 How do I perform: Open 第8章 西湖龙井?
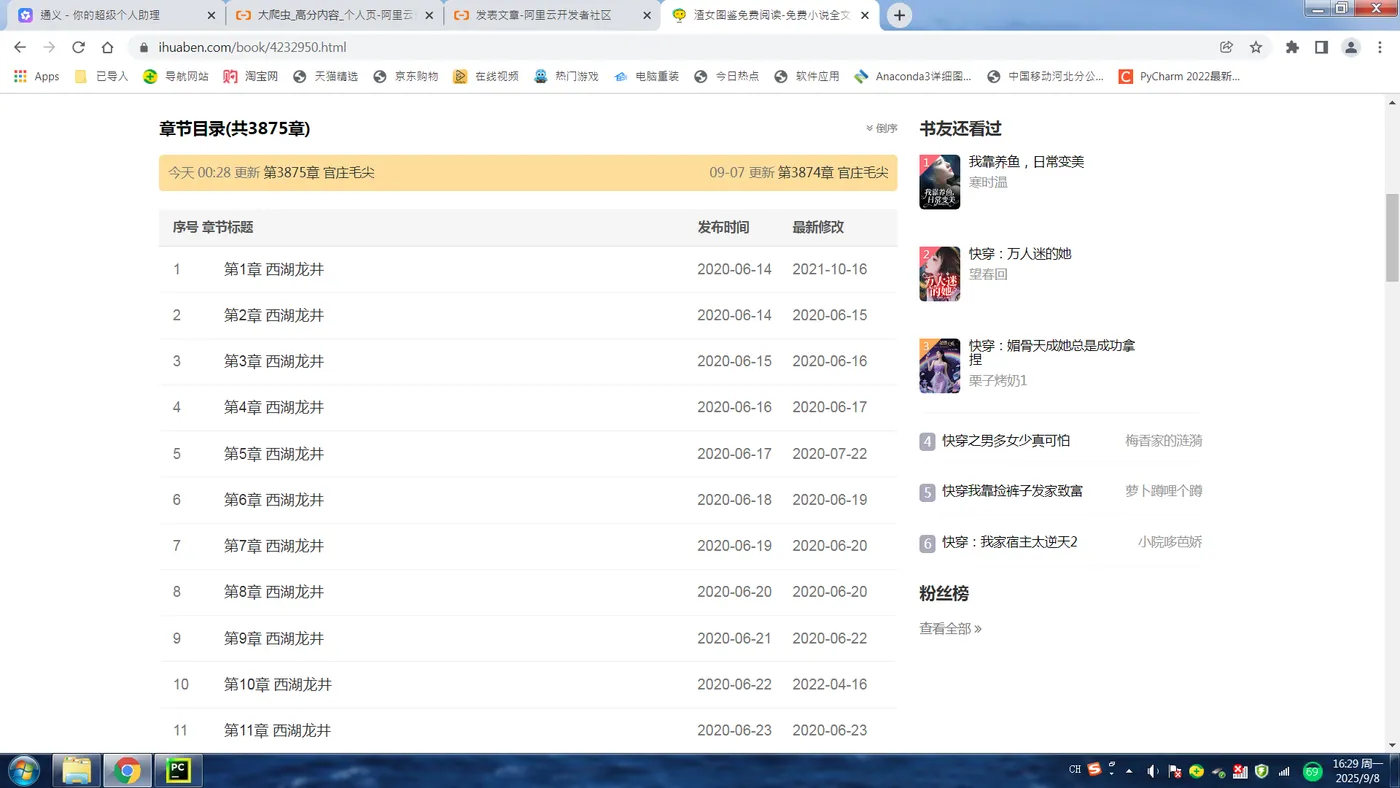pyautogui.click(x=274, y=592)
